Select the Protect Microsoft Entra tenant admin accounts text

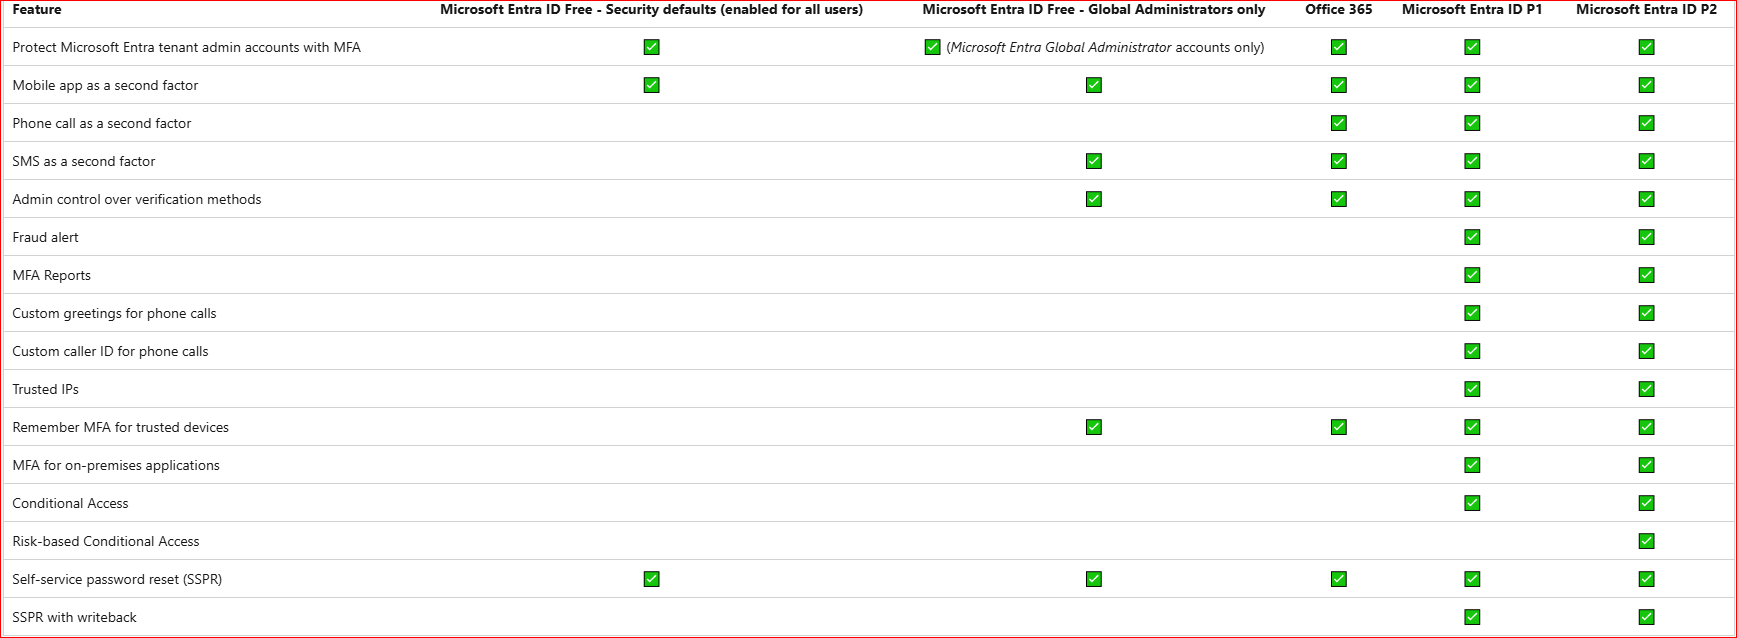coord(186,47)
